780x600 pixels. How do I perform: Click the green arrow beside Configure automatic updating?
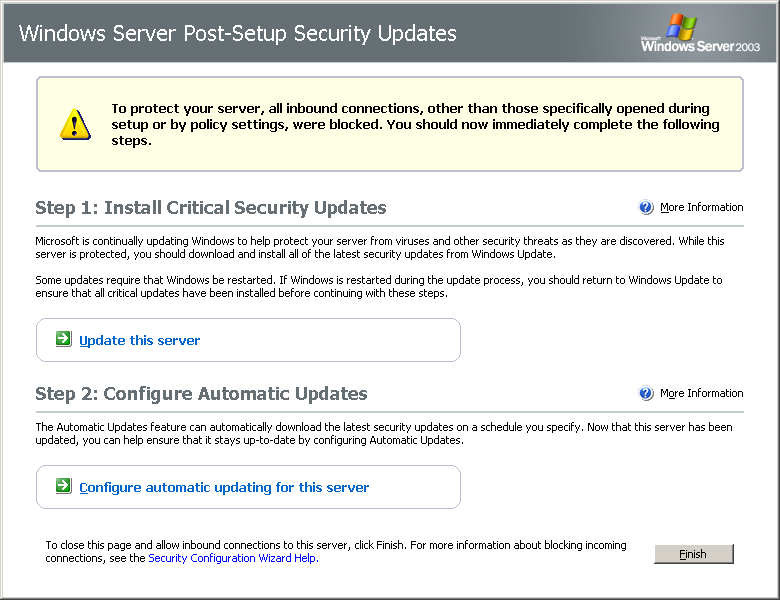coord(64,486)
